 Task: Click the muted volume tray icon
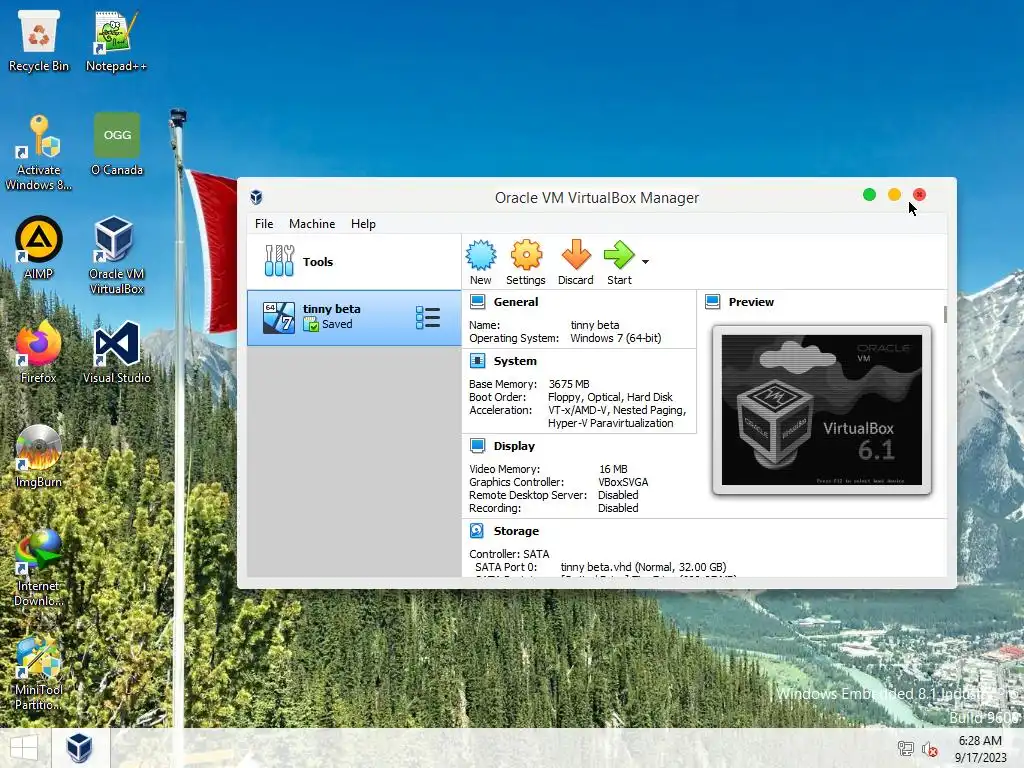930,748
